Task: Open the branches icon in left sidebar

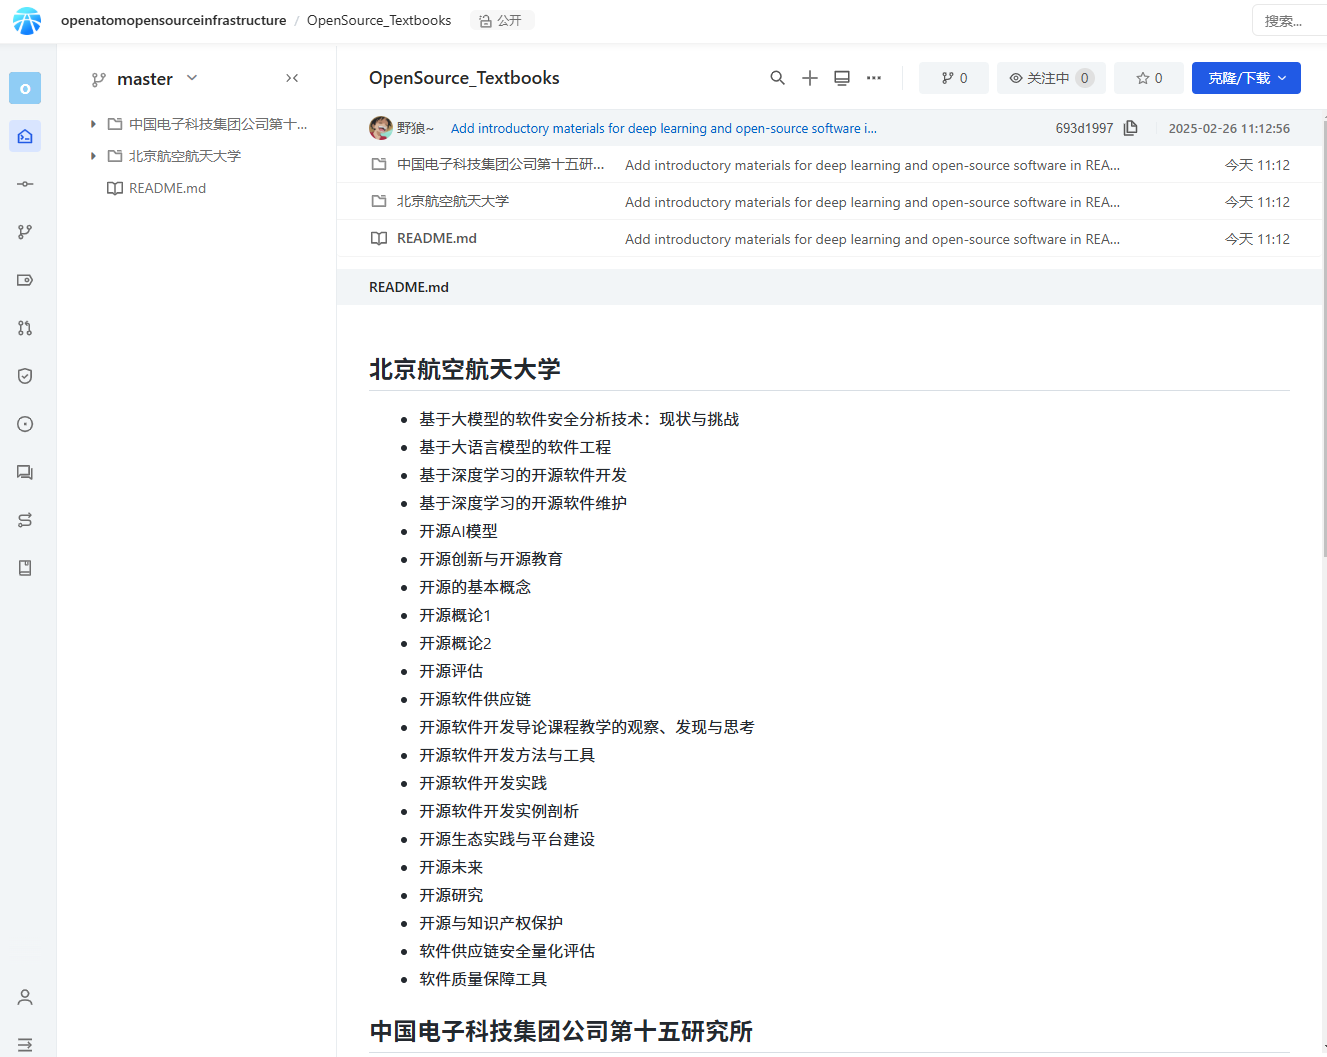Action: point(25,232)
